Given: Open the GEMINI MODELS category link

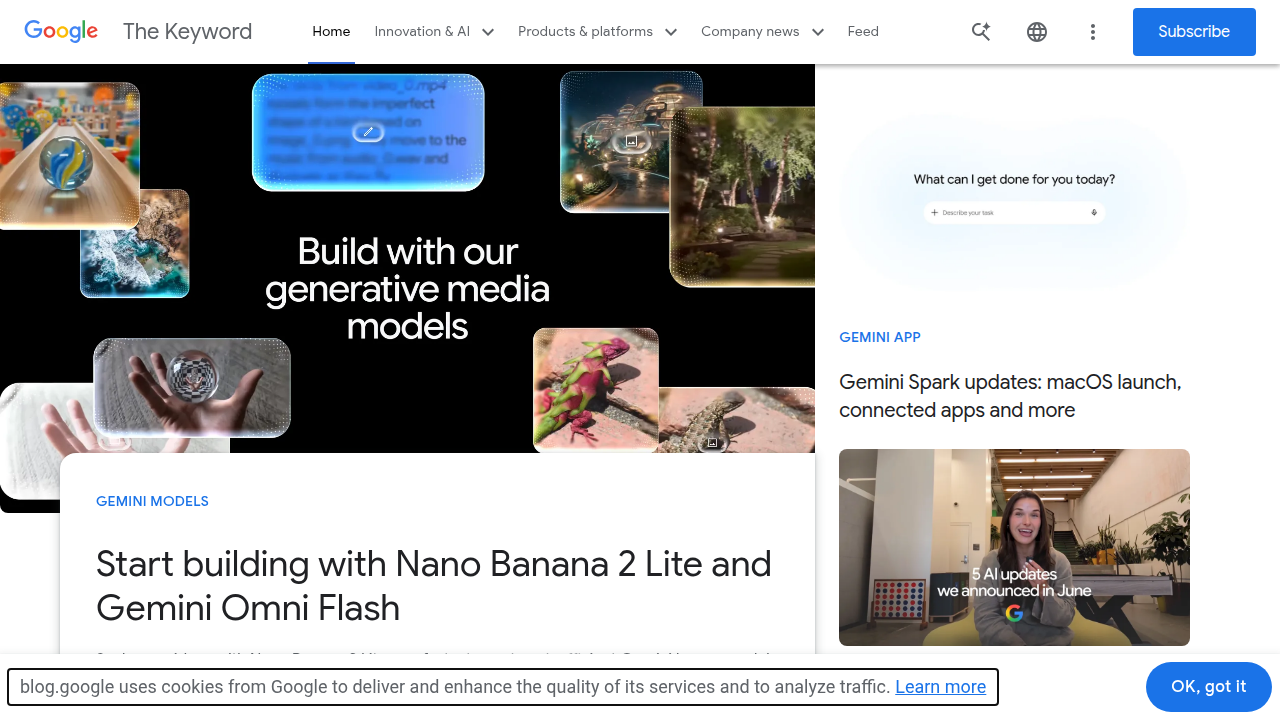Looking at the screenshot, I should (x=152, y=501).
